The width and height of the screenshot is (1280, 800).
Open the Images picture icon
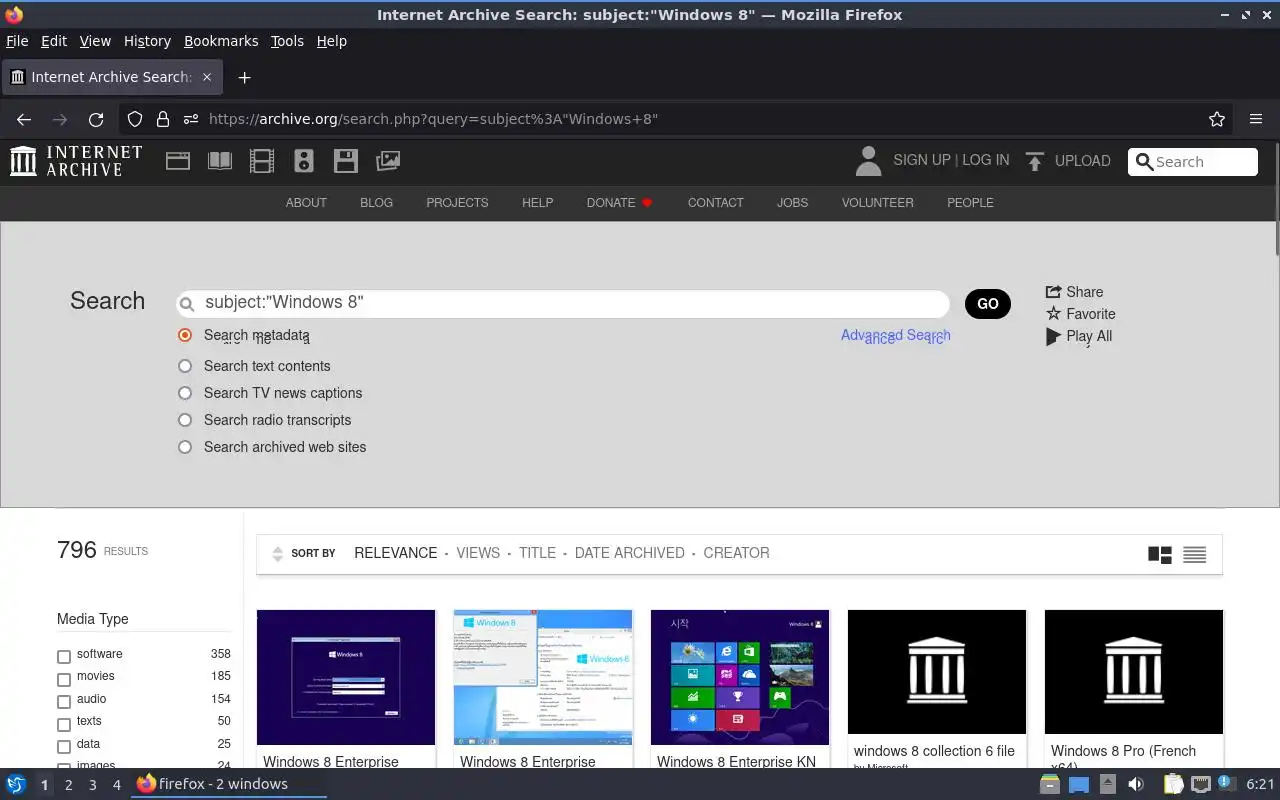[x=388, y=161]
